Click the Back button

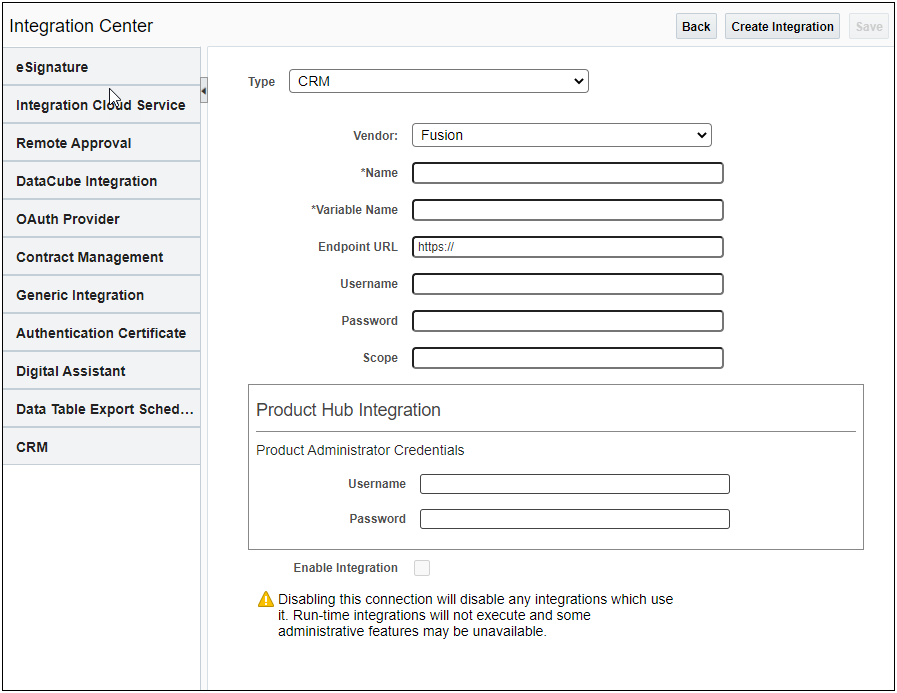(x=696, y=27)
